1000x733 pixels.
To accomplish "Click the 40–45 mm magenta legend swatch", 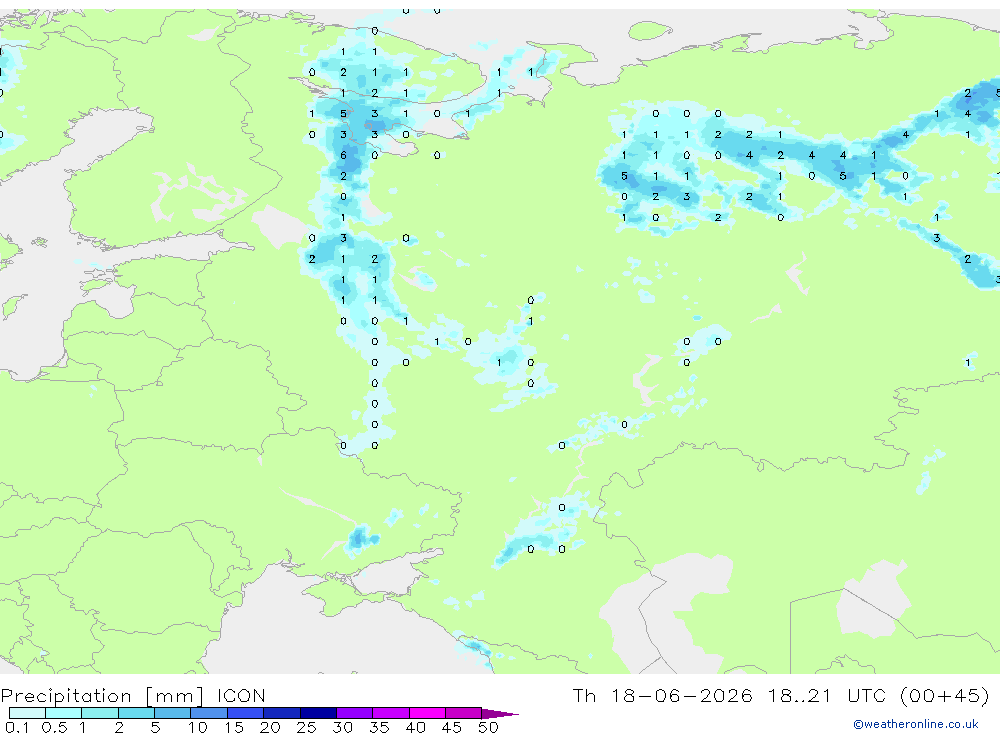I will pos(427,713).
